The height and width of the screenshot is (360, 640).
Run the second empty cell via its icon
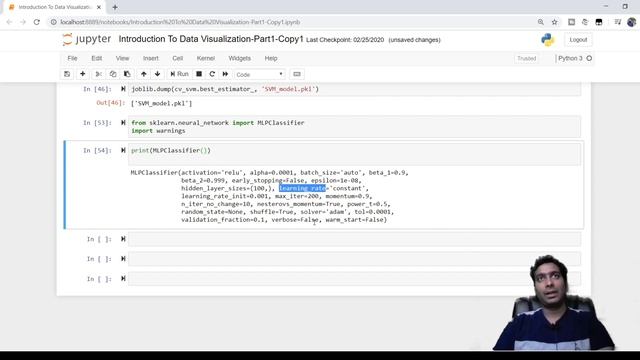point(123,259)
